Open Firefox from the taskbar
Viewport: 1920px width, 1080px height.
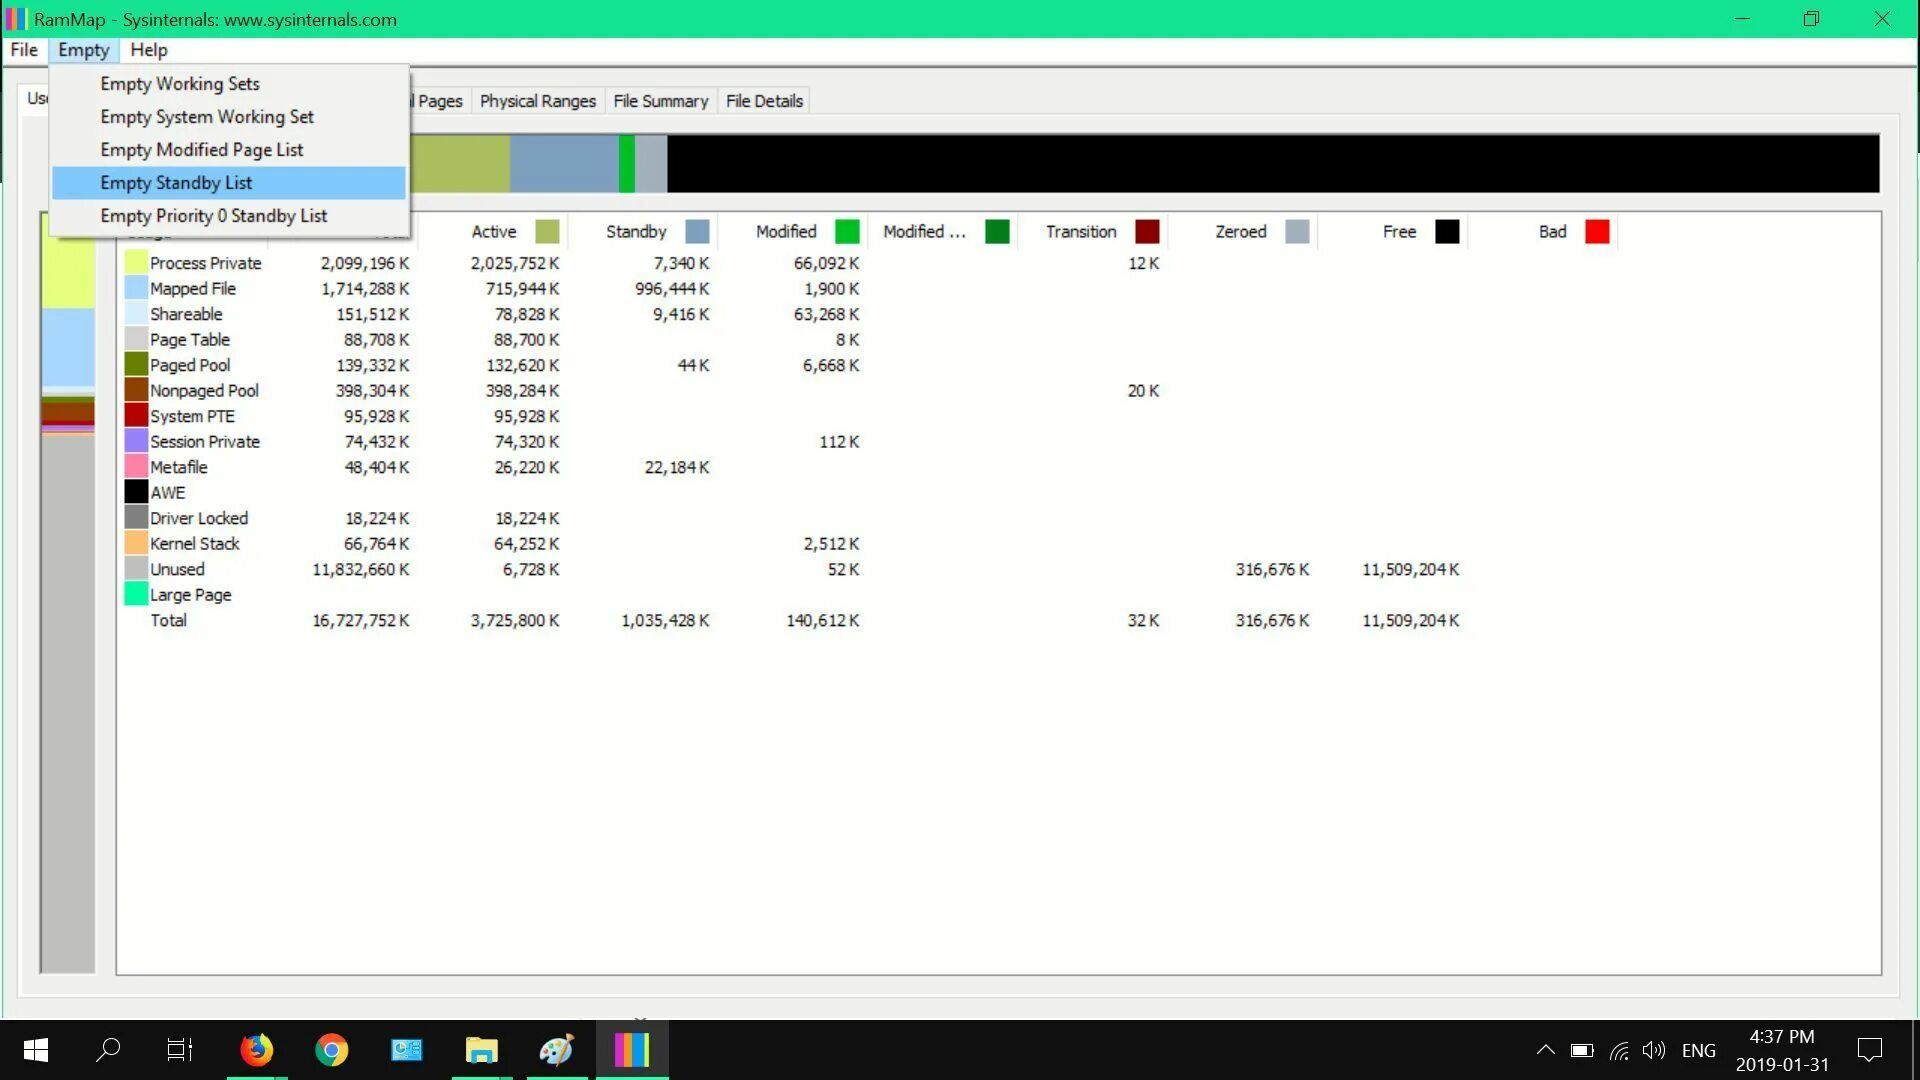256,1050
